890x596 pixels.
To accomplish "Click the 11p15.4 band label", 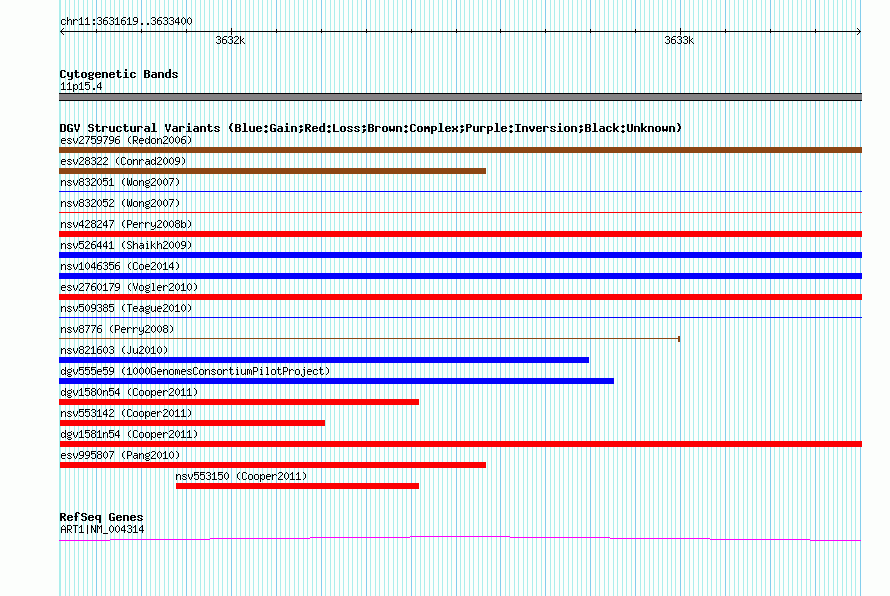I will (x=81, y=87).
